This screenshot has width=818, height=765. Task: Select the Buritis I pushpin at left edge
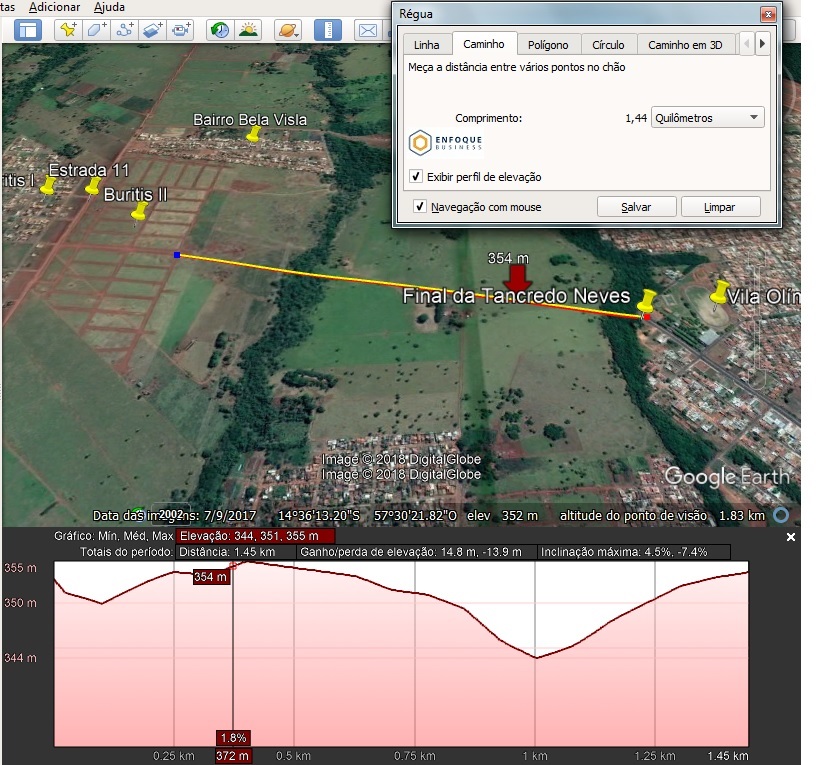point(48,185)
